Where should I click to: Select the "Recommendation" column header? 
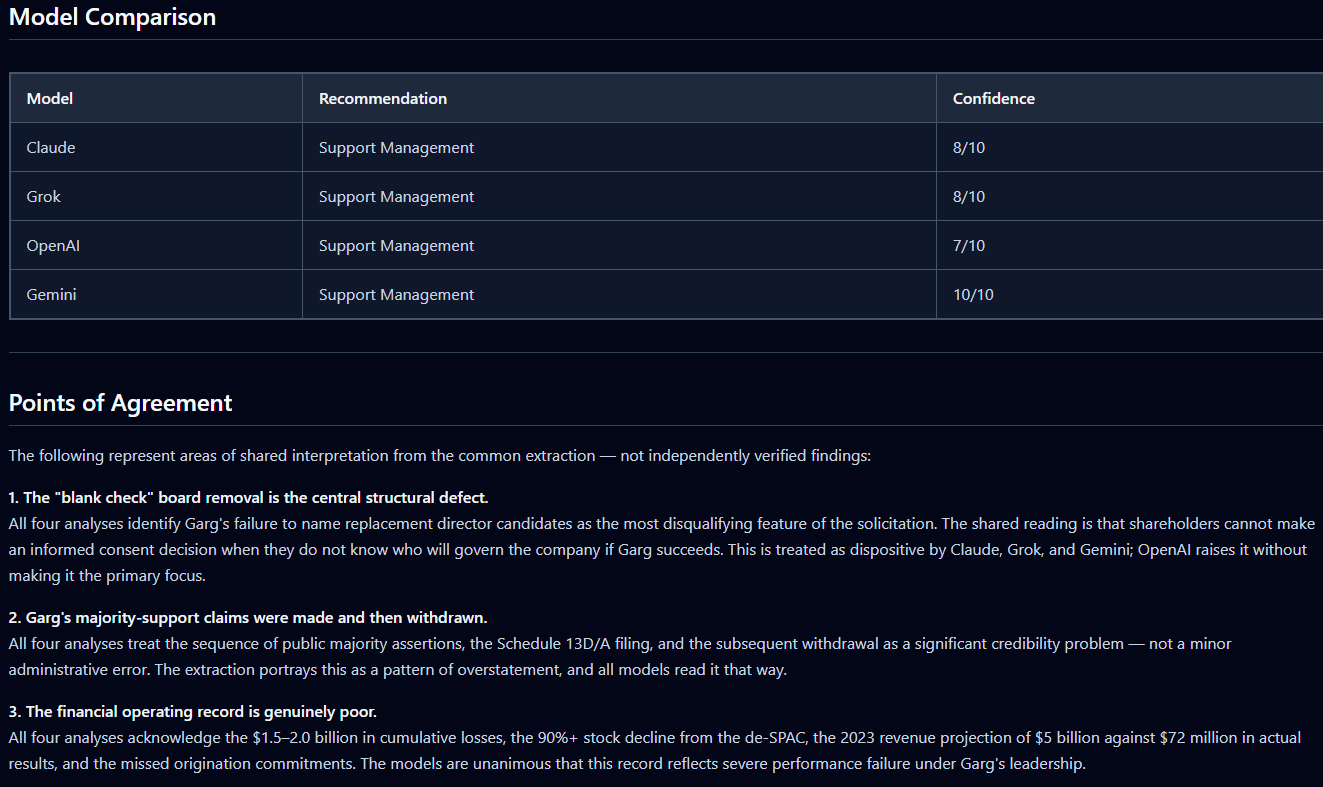pos(383,99)
